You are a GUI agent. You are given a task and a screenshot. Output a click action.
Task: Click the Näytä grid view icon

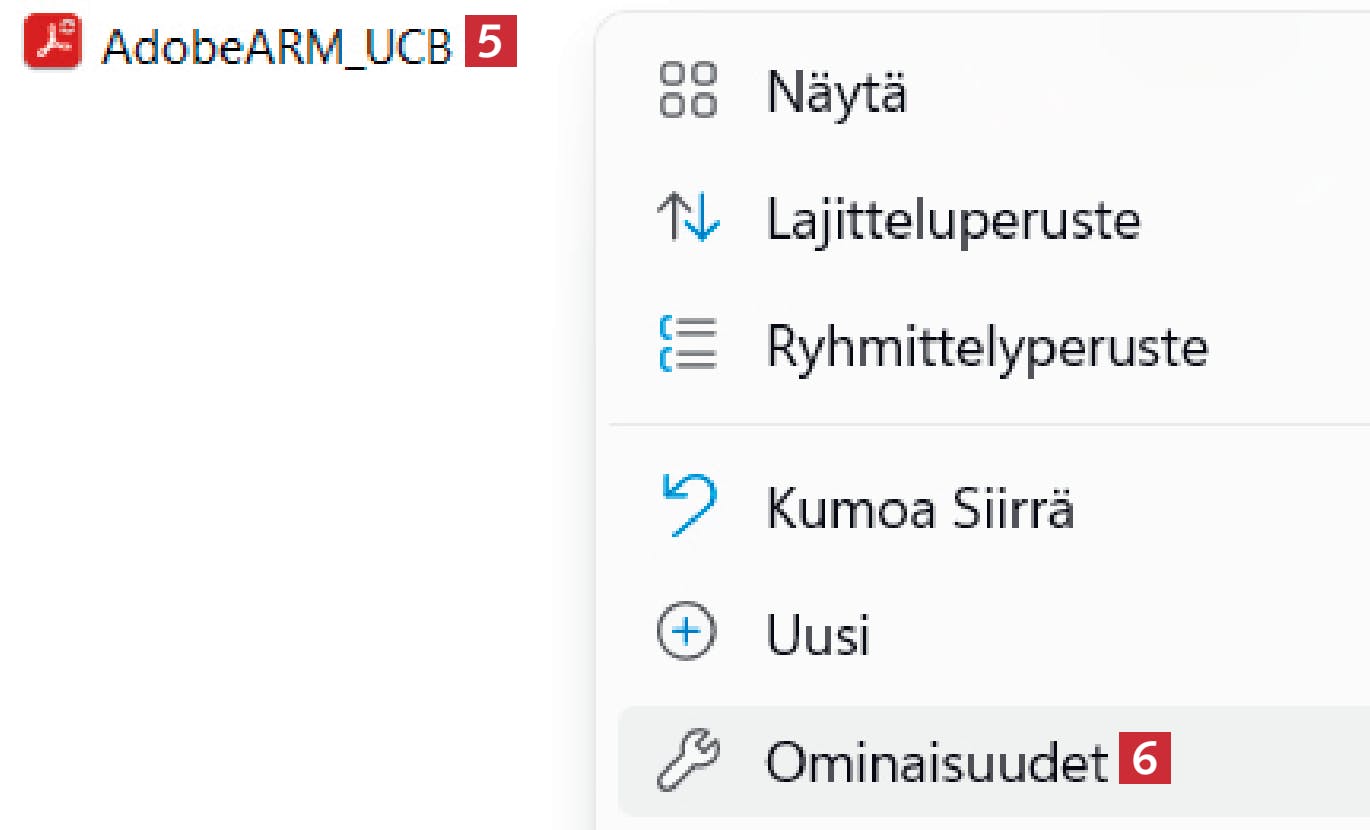coord(688,92)
